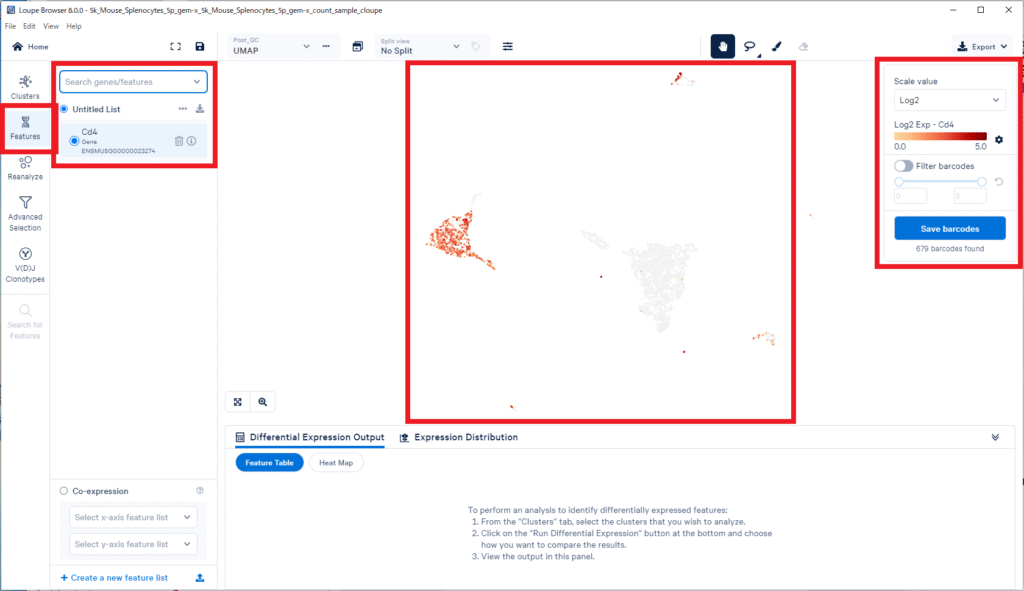The height and width of the screenshot is (591, 1024).
Task: Click Create a new feature list
Action: (114, 578)
